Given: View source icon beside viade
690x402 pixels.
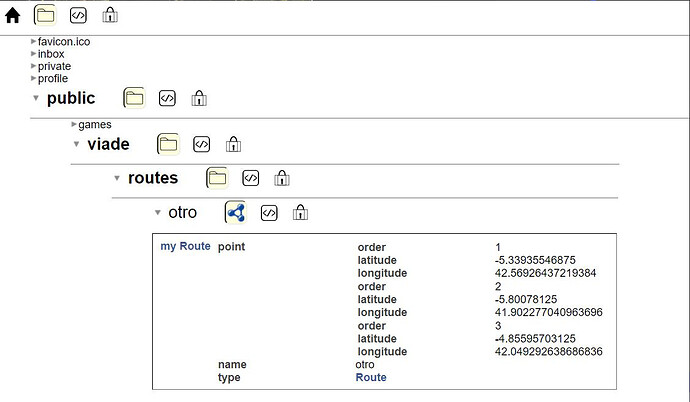Looking at the screenshot, I should click(201, 144).
